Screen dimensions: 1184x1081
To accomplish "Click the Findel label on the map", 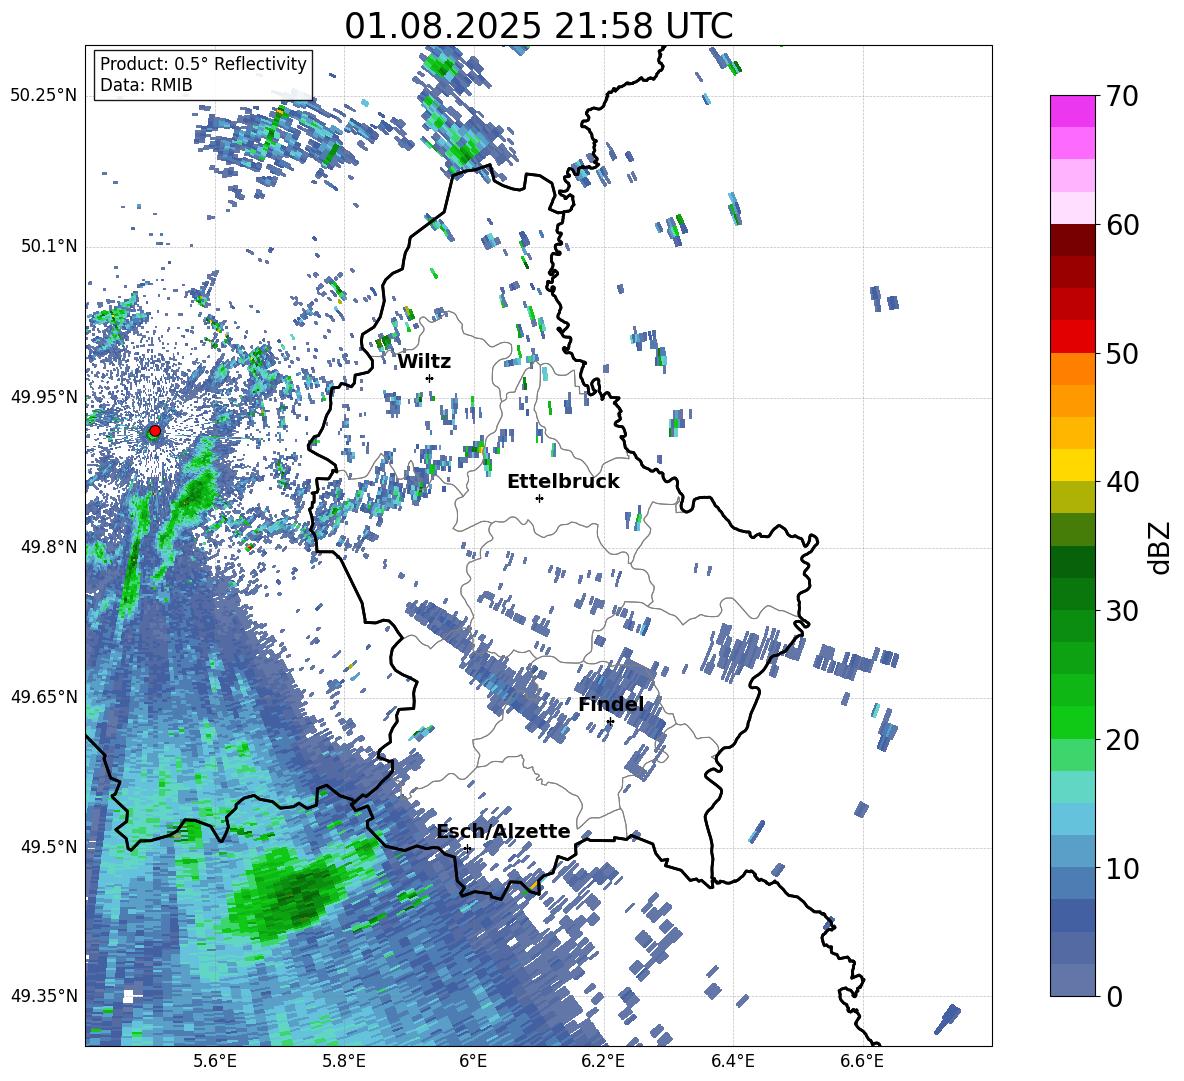I will (x=611, y=704).
